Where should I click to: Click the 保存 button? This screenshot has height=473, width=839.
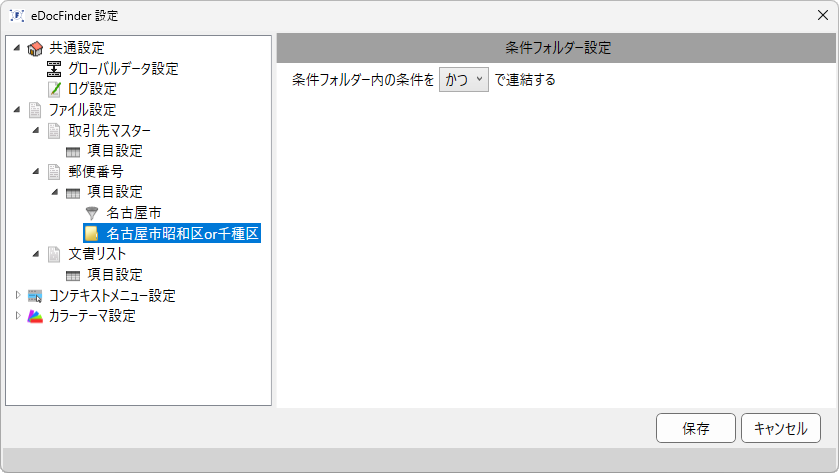point(696,428)
